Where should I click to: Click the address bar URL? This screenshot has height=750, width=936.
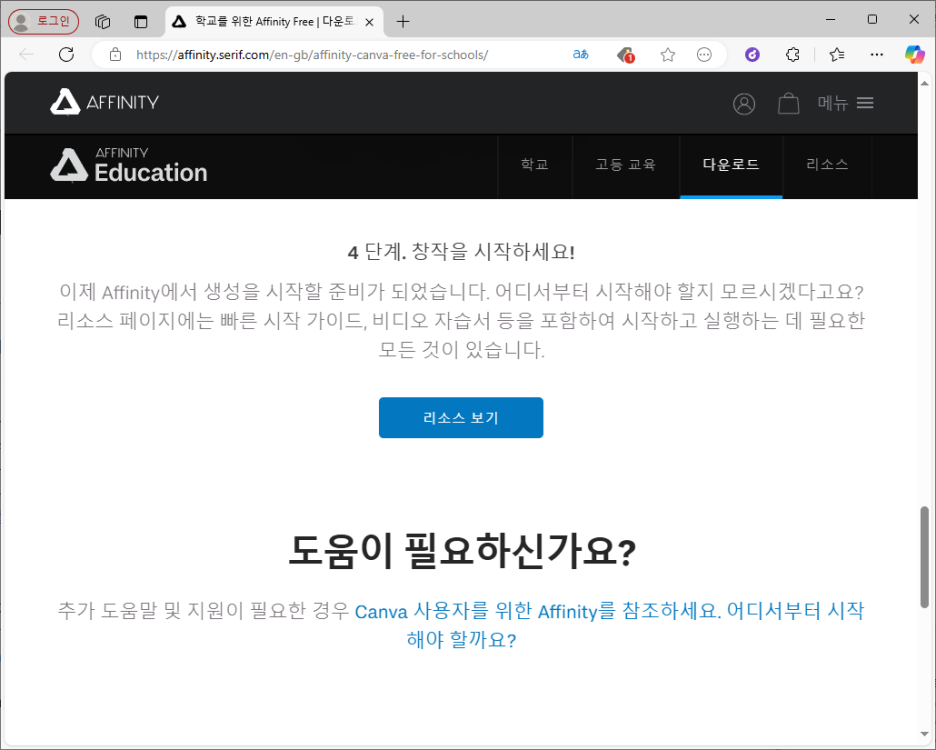[312, 55]
